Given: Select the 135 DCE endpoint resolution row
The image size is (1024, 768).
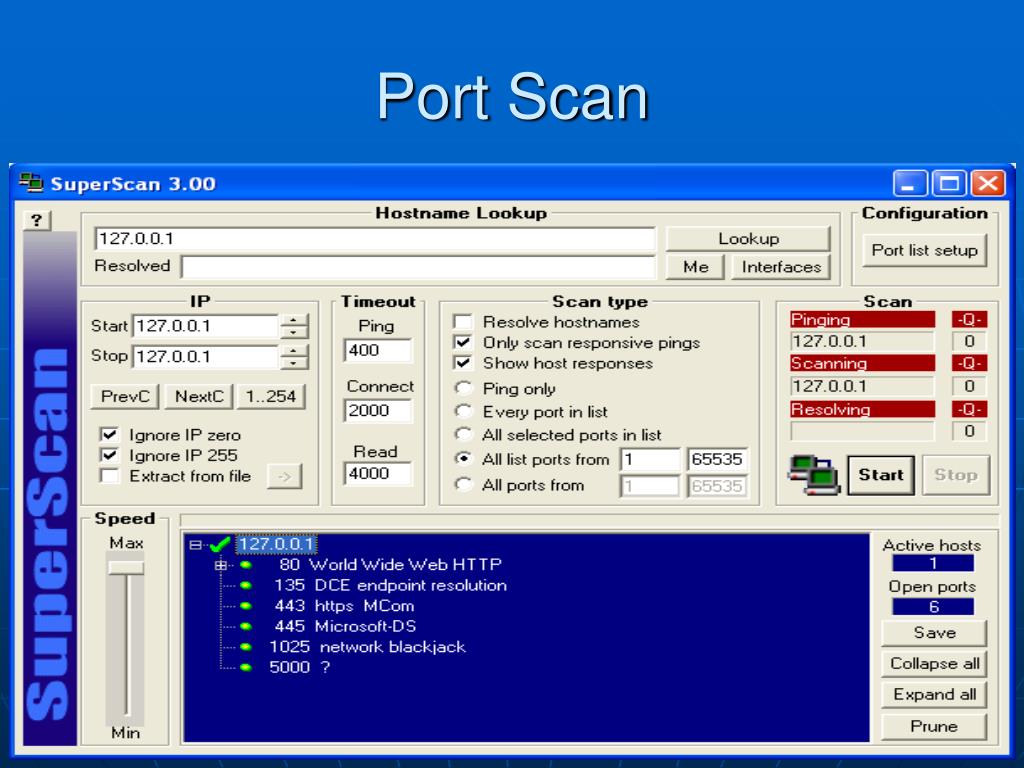Looking at the screenshot, I should point(391,586).
